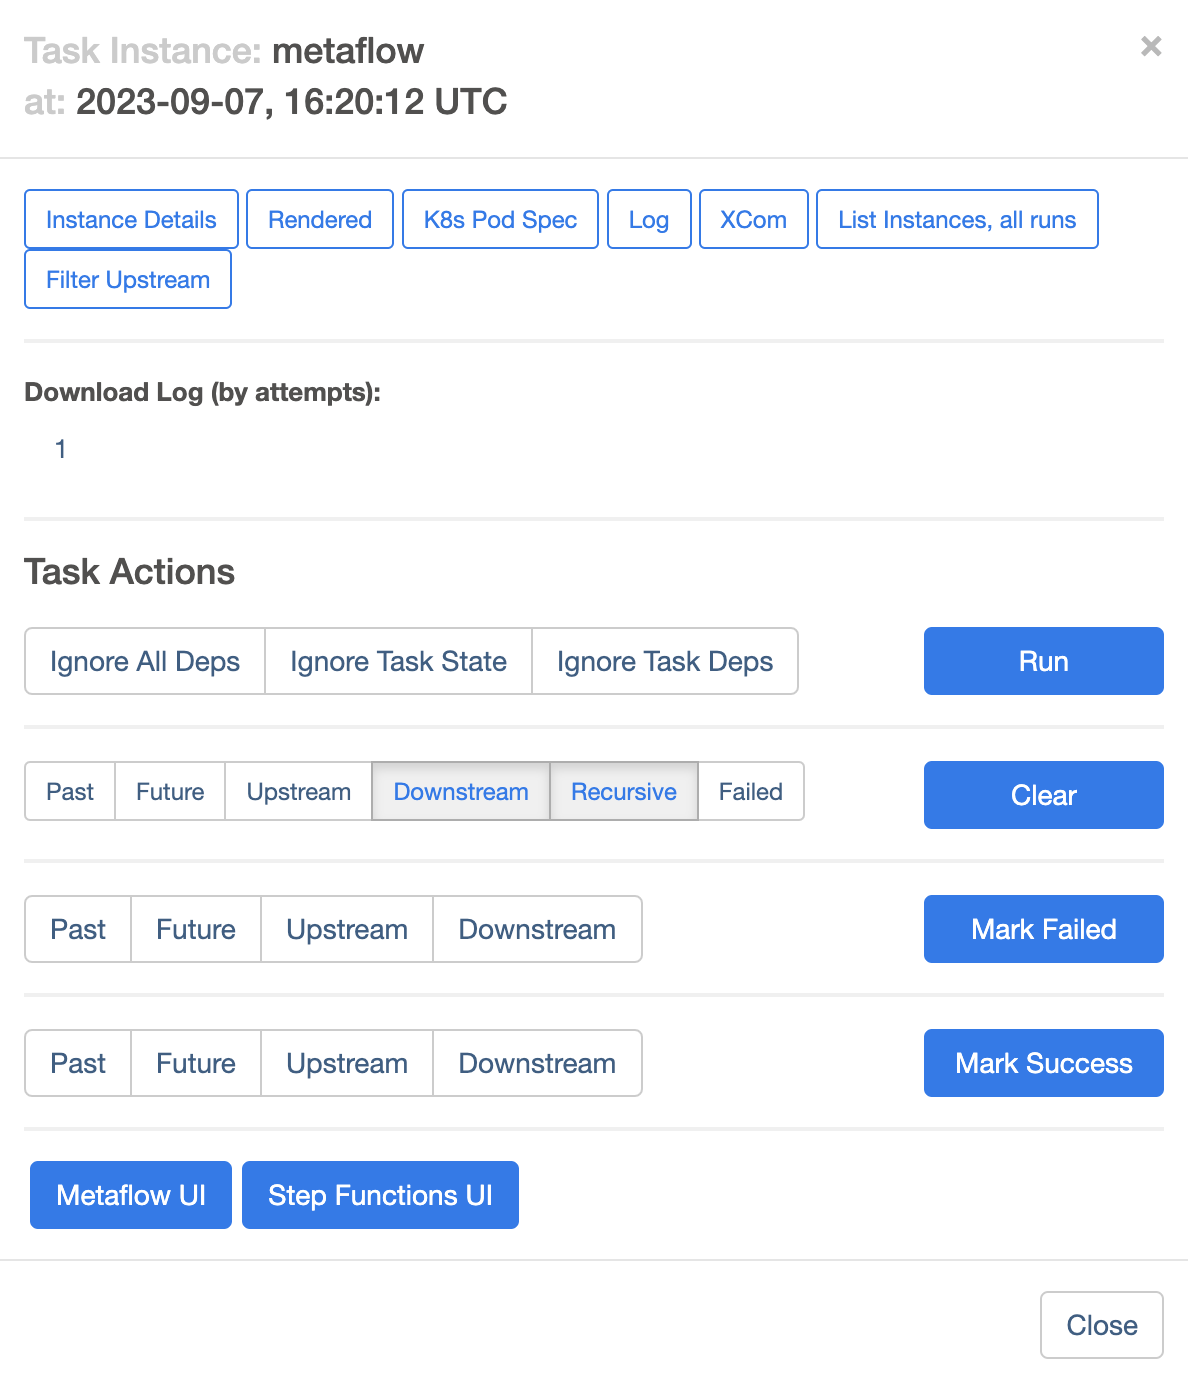Open the XCom tab
Image resolution: width=1188 pixels, height=1376 pixels.
(x=753, y=219)
